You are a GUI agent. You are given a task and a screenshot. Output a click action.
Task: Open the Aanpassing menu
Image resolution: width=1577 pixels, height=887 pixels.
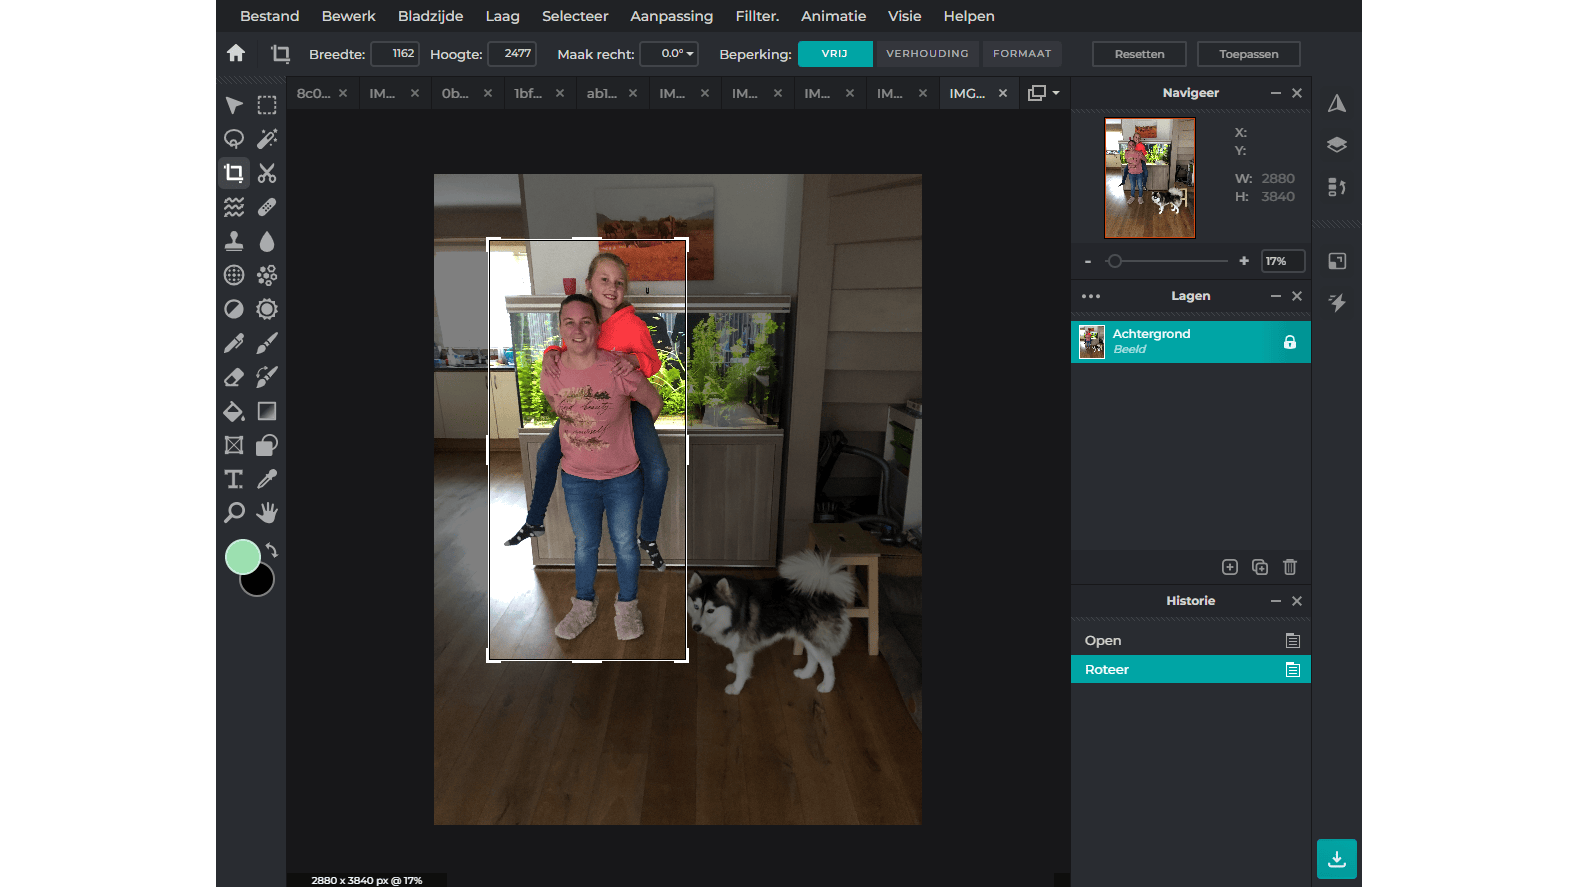[671, 16]
